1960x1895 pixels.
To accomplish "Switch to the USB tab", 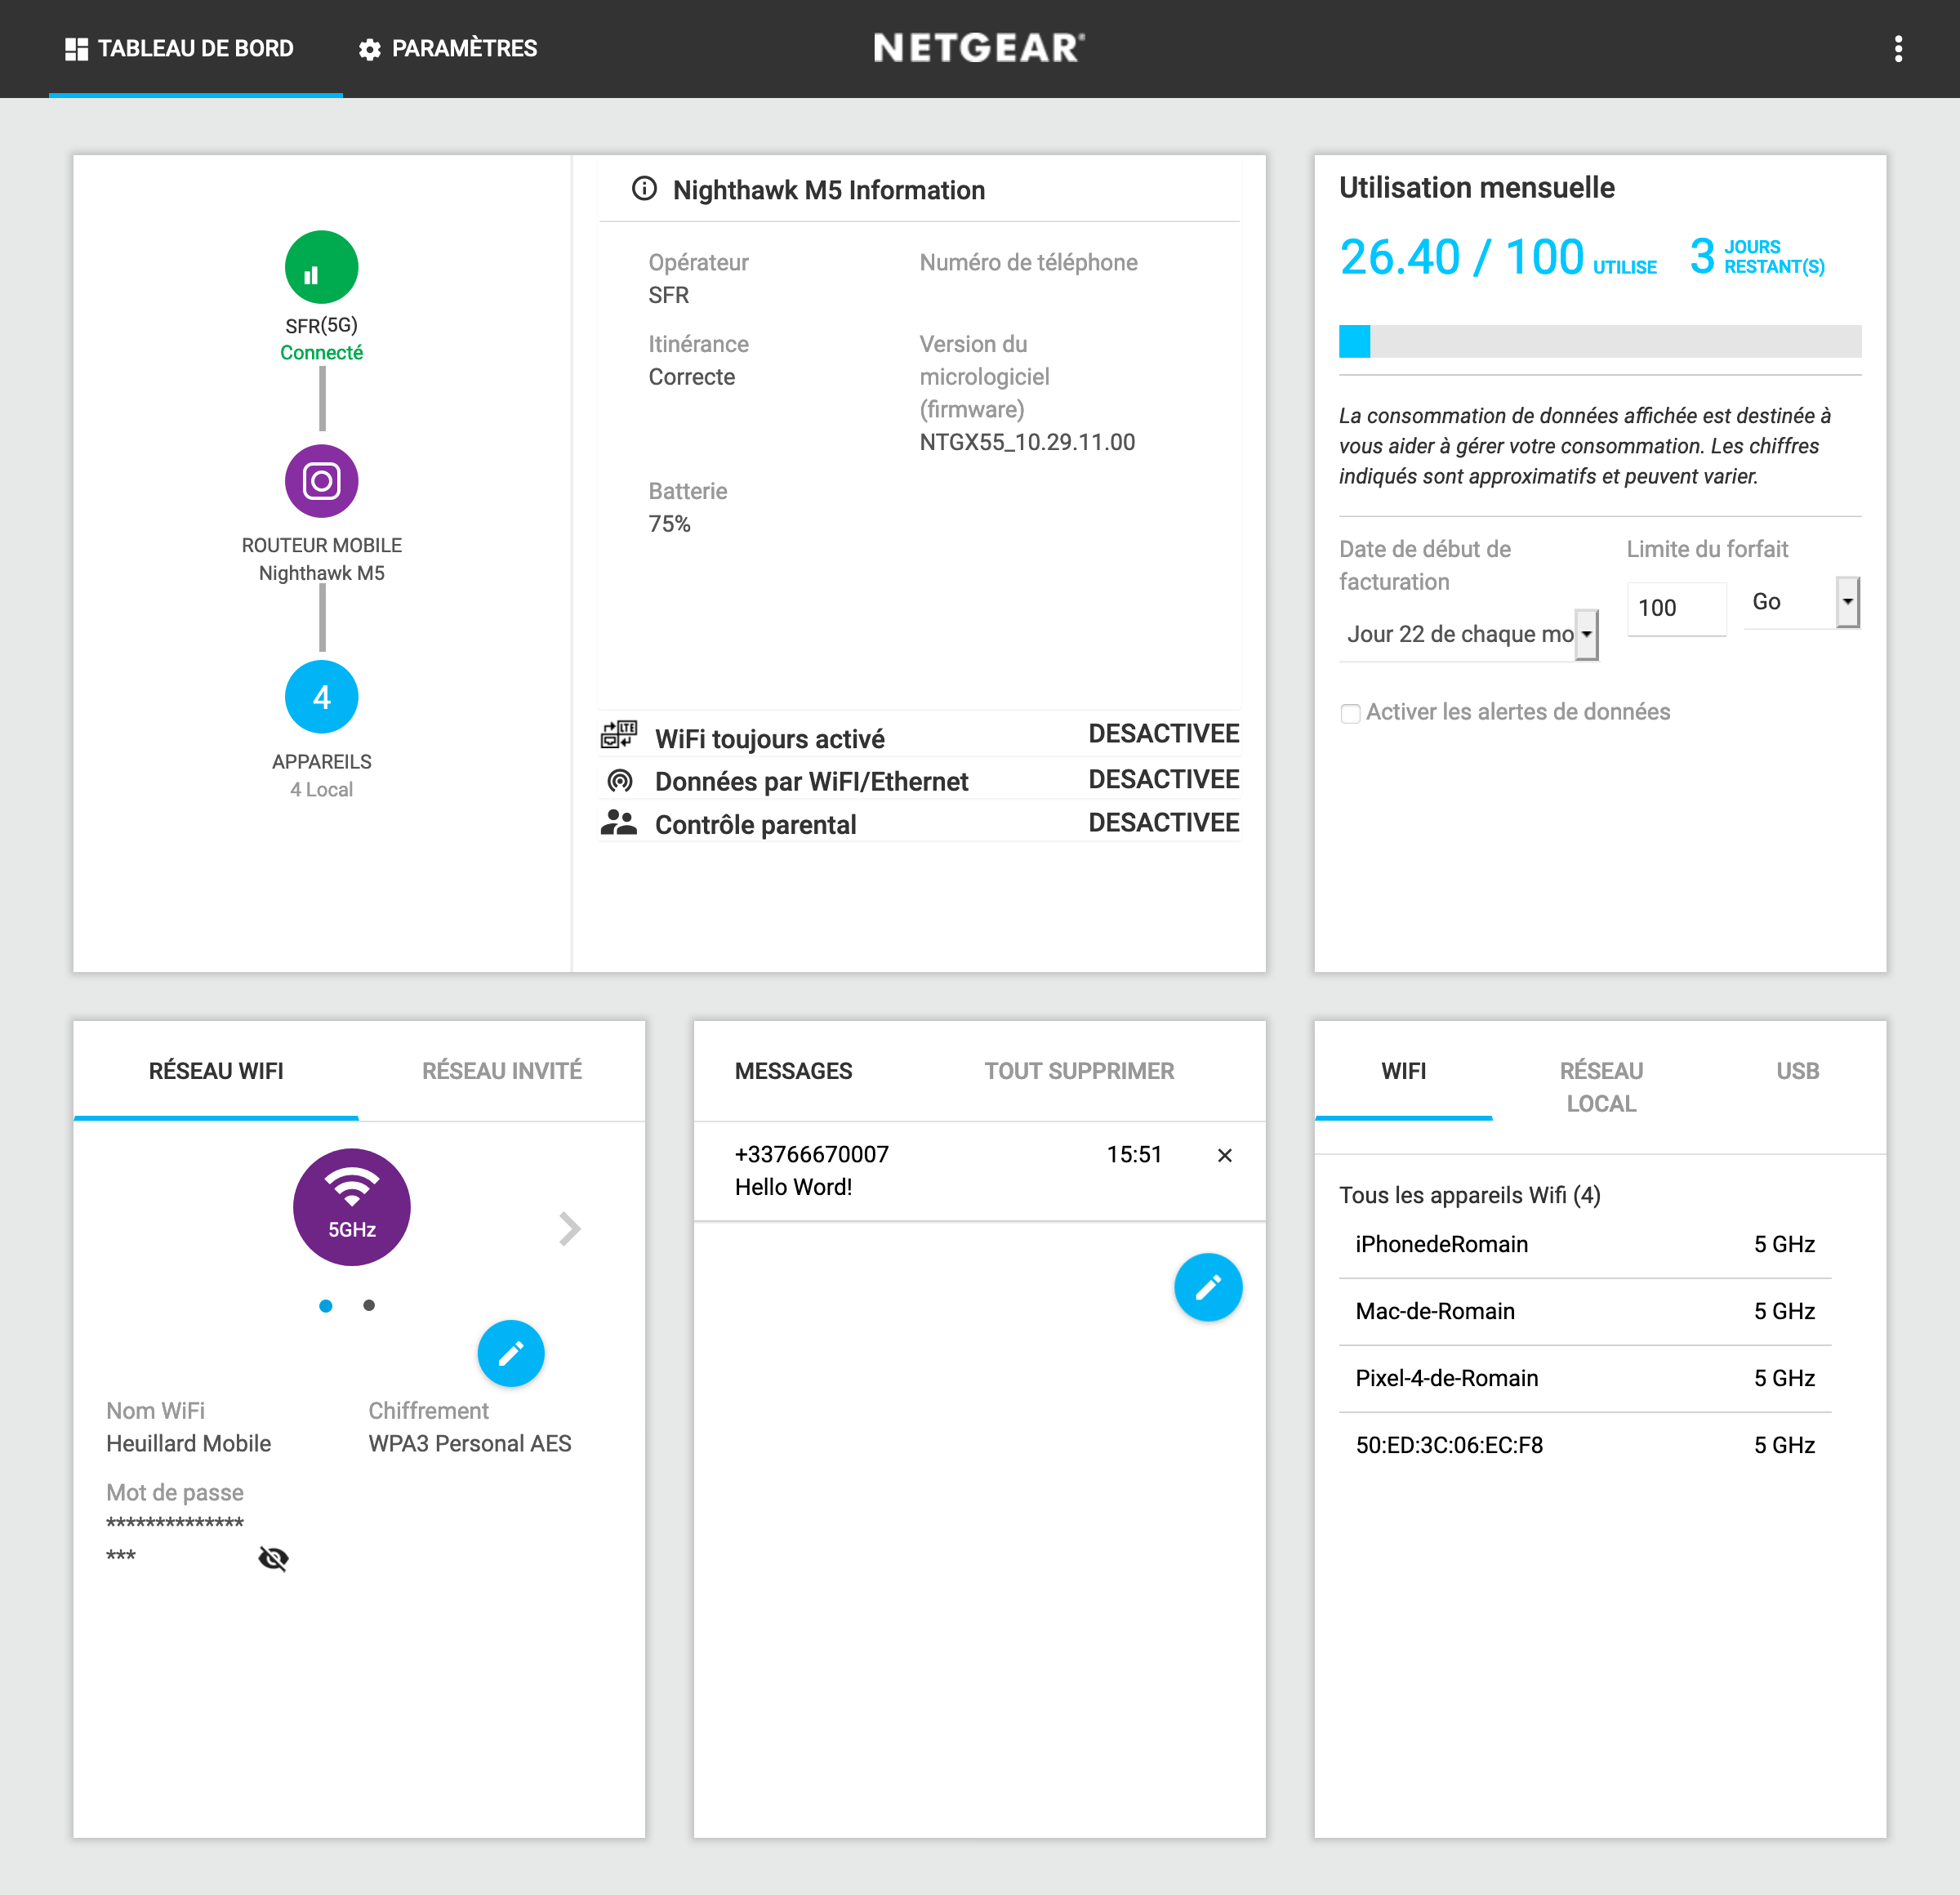I will pos(1797,1071).
